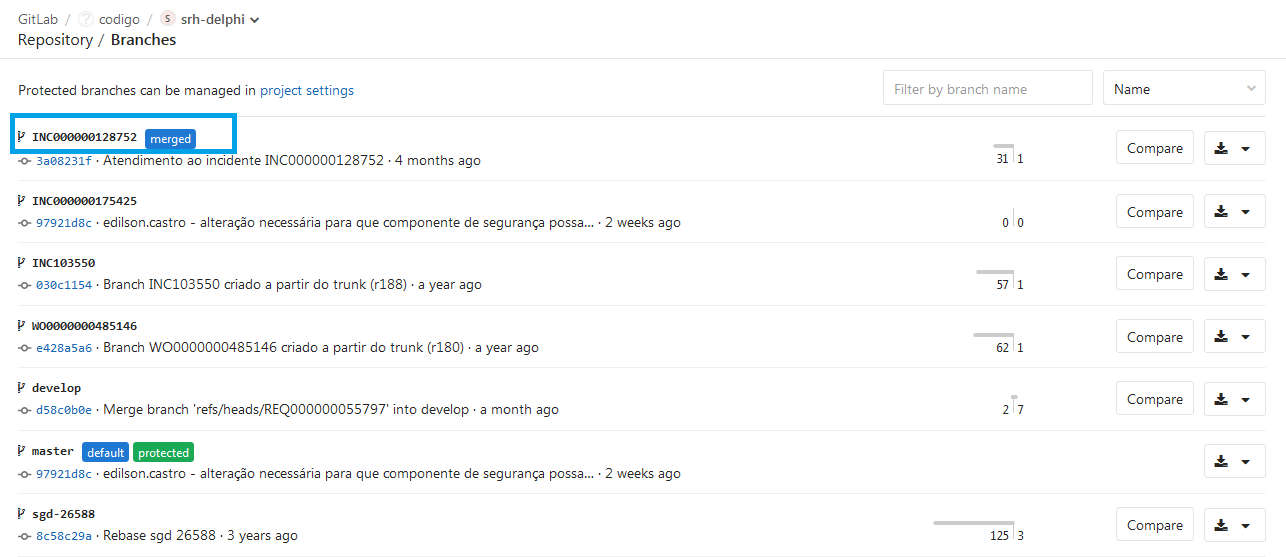Screen dimensions: 1286x557
Task: Navigate to GitLab breadcrumb root
Action: click(38, 19)
